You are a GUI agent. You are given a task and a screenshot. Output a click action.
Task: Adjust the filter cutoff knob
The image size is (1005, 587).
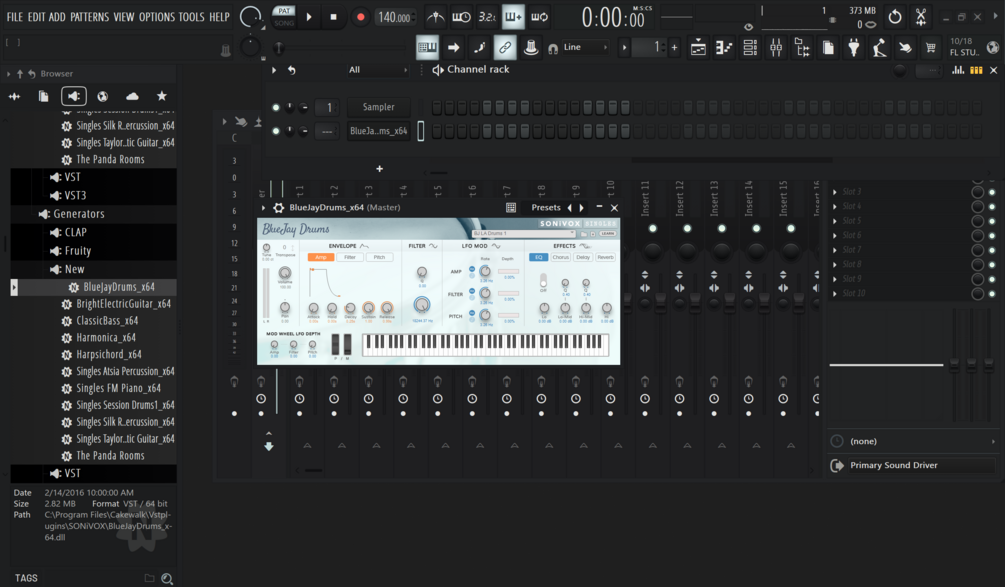[422, 306]
